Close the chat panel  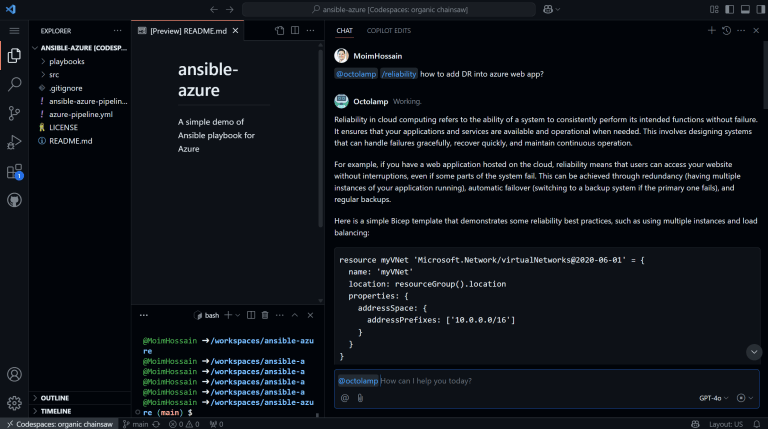pyautogui.click(x=756, y=30)
